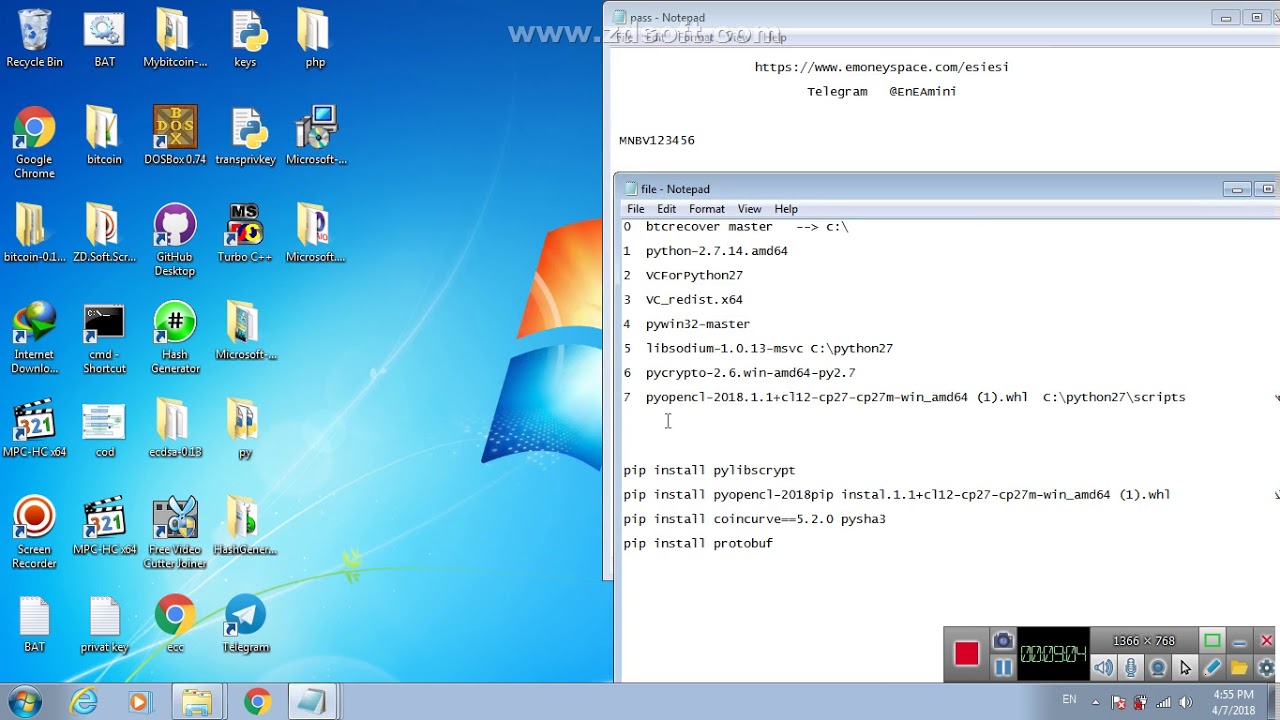The width and height of the screenshot is (1280, 720).
Task: Open the Edit menu in file - Notepad
Action: (x=667, y=209)
